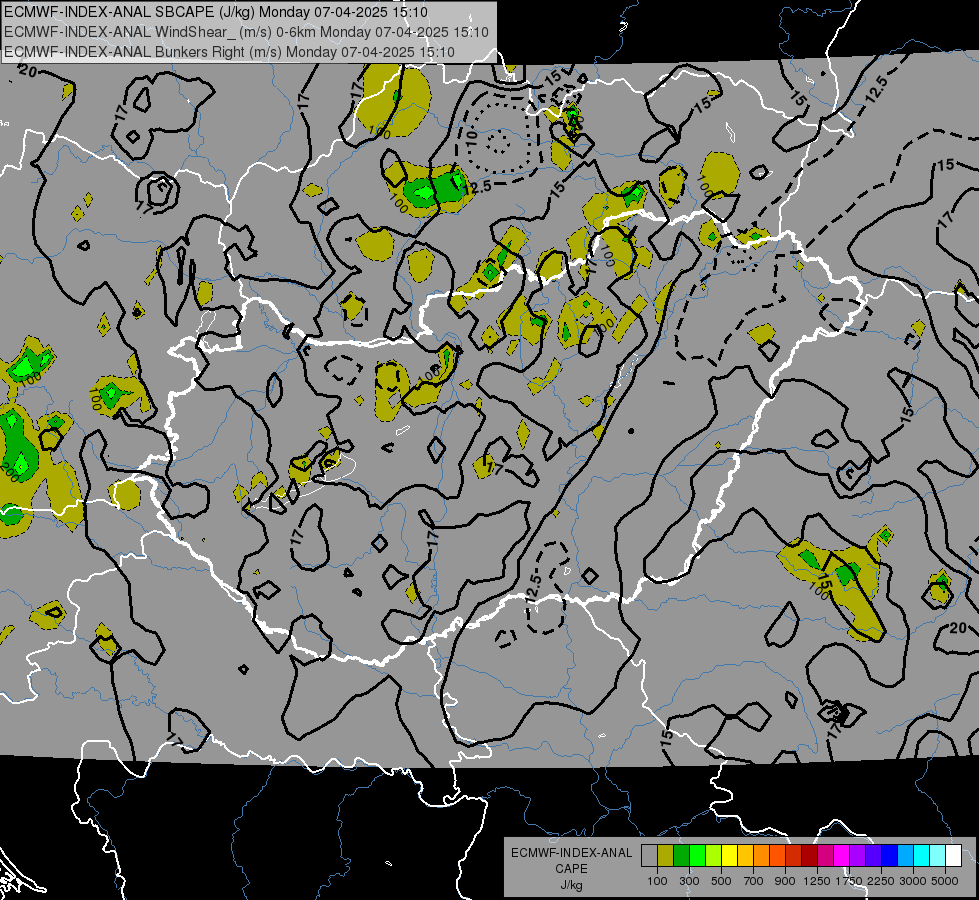The height and width of the screenshot is (900, 979).
Task: Click the purple swatch after 1750
Action: (x=857, y=855)
